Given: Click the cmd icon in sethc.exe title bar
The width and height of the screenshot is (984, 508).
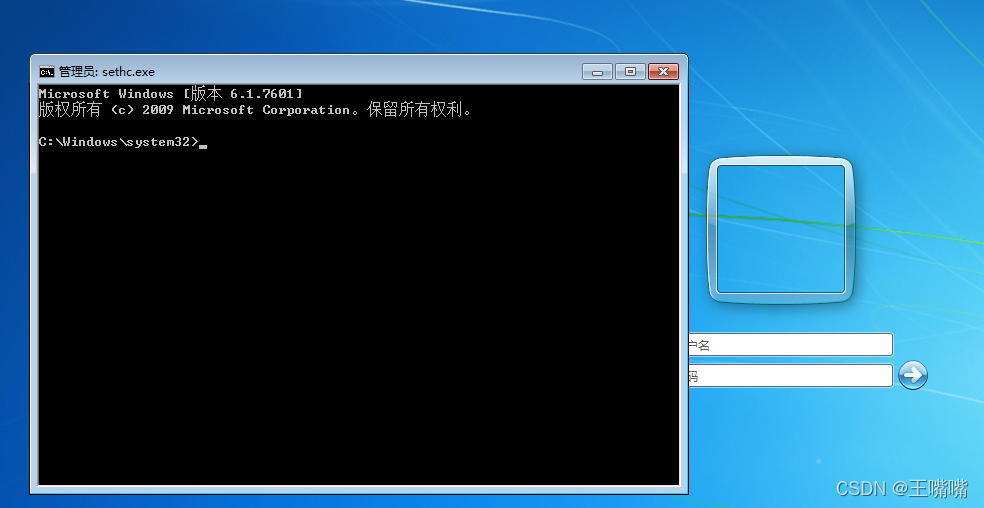Looking at the screenshot, I should (x=46, y=72).
